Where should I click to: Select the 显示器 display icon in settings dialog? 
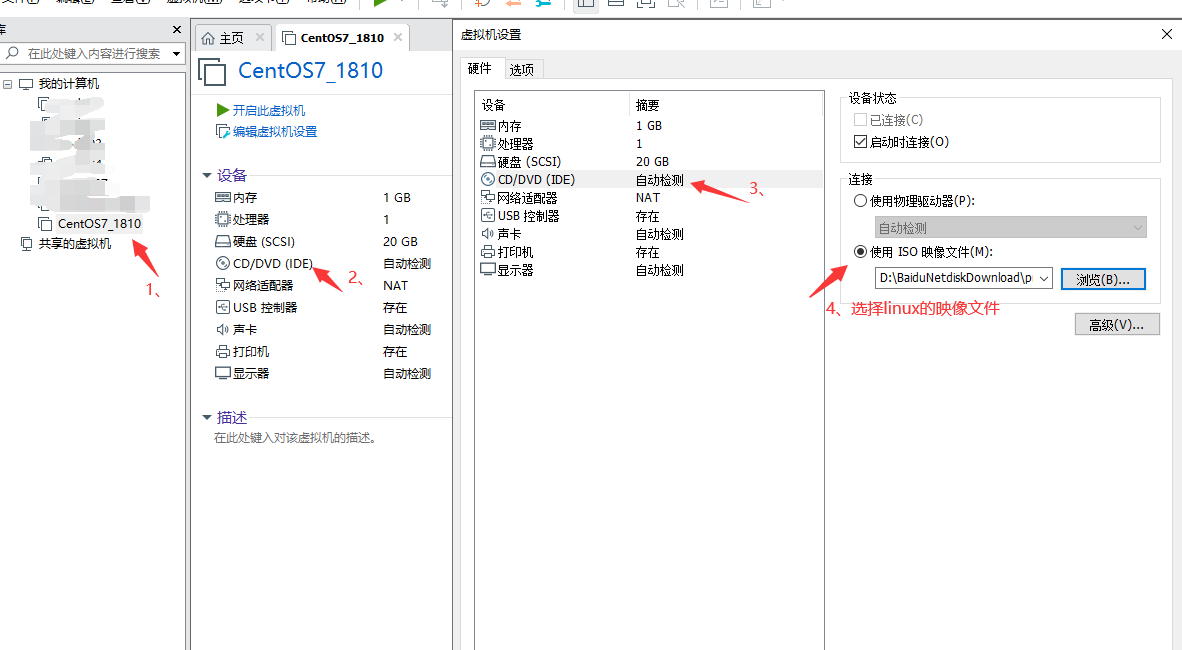point(488,269)
